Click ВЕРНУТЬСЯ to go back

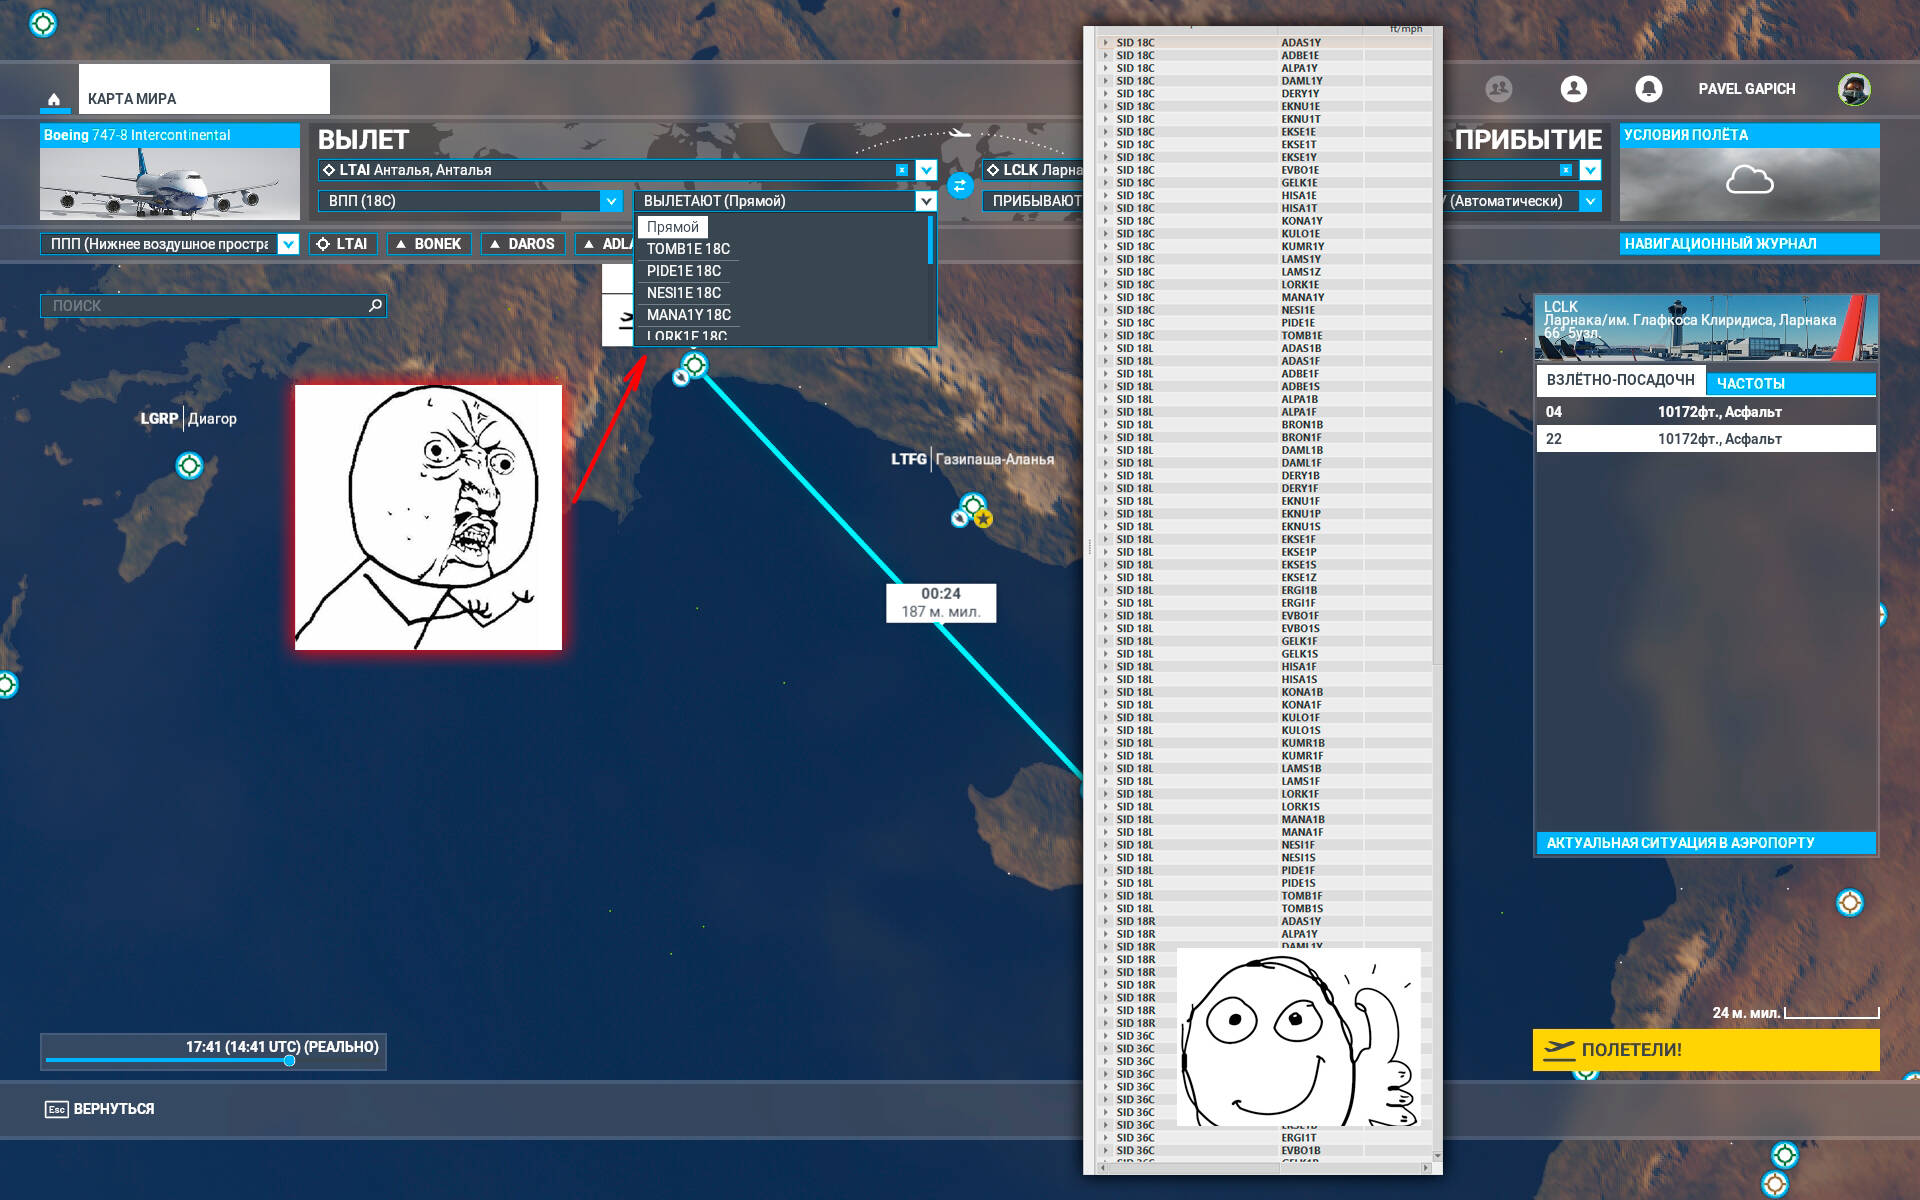click(100, 1109)
